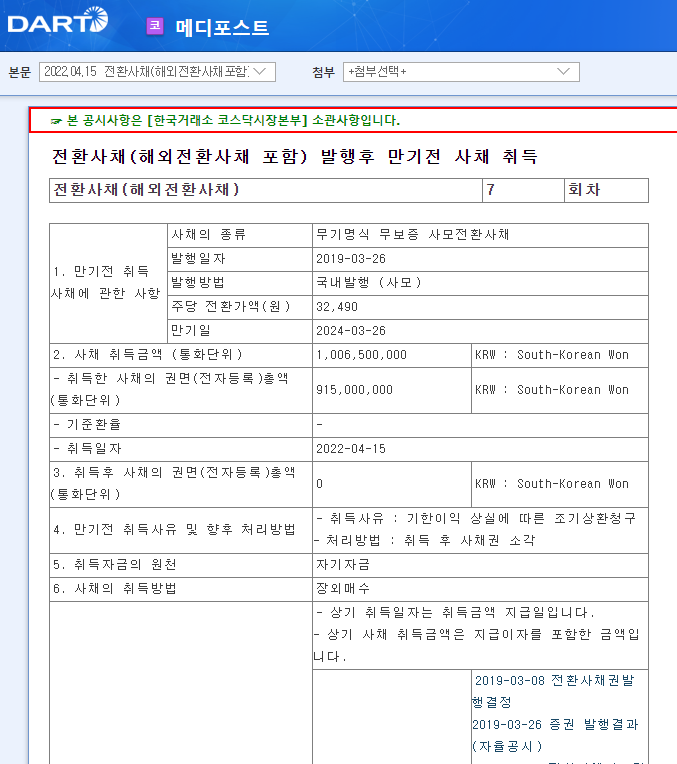Click the label 1. 만기전 취득 사채에 관한 사항
Screen dimensions: 677x764
pos(106,283)
